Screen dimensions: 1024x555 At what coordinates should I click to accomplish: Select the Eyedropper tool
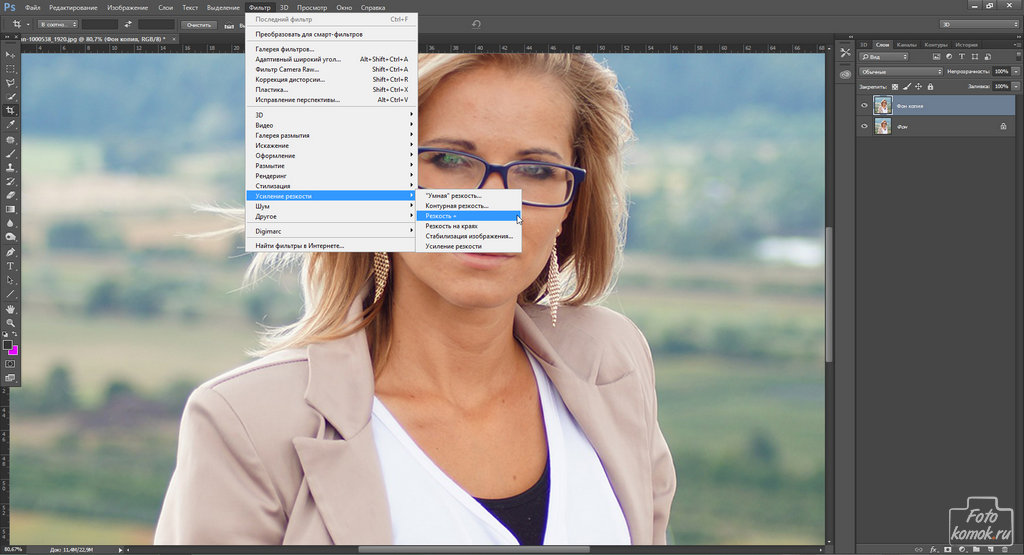click(10, 124)
